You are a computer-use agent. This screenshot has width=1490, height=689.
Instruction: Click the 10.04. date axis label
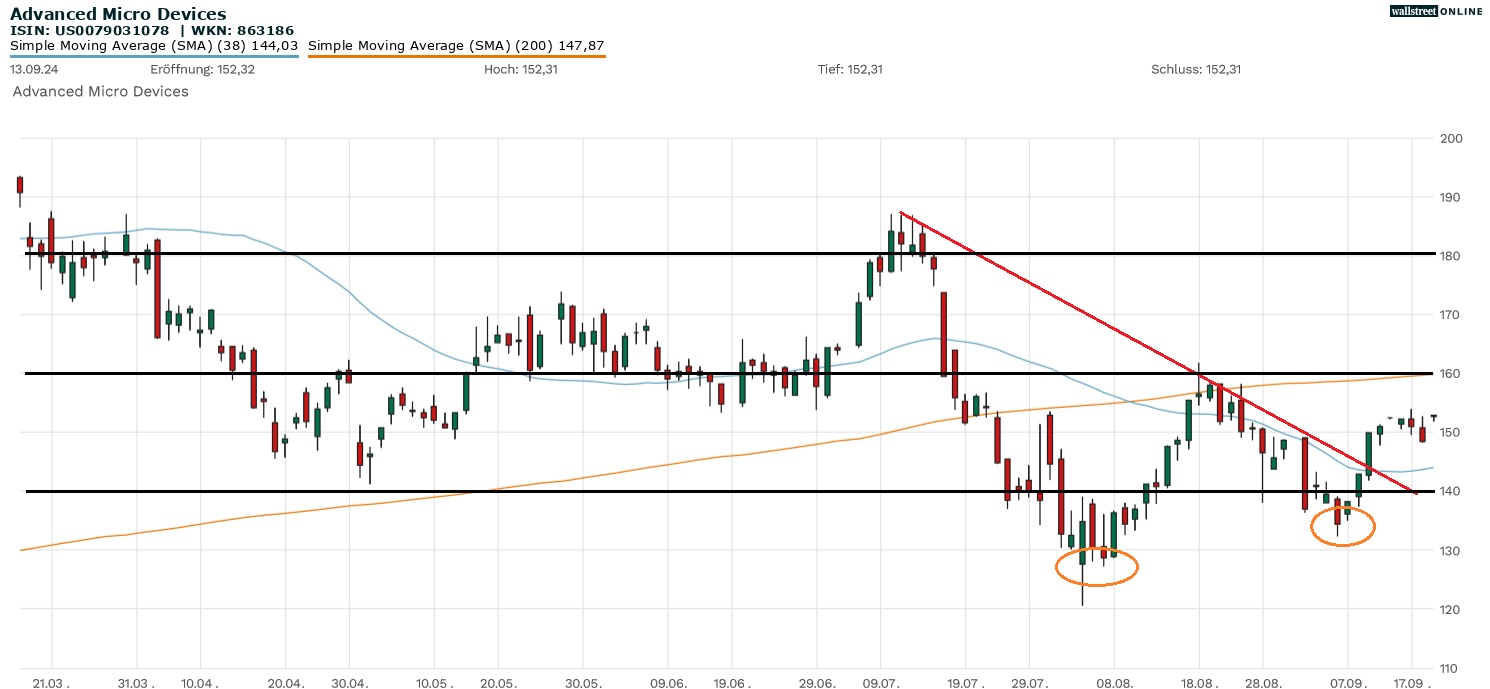point(200,683)
